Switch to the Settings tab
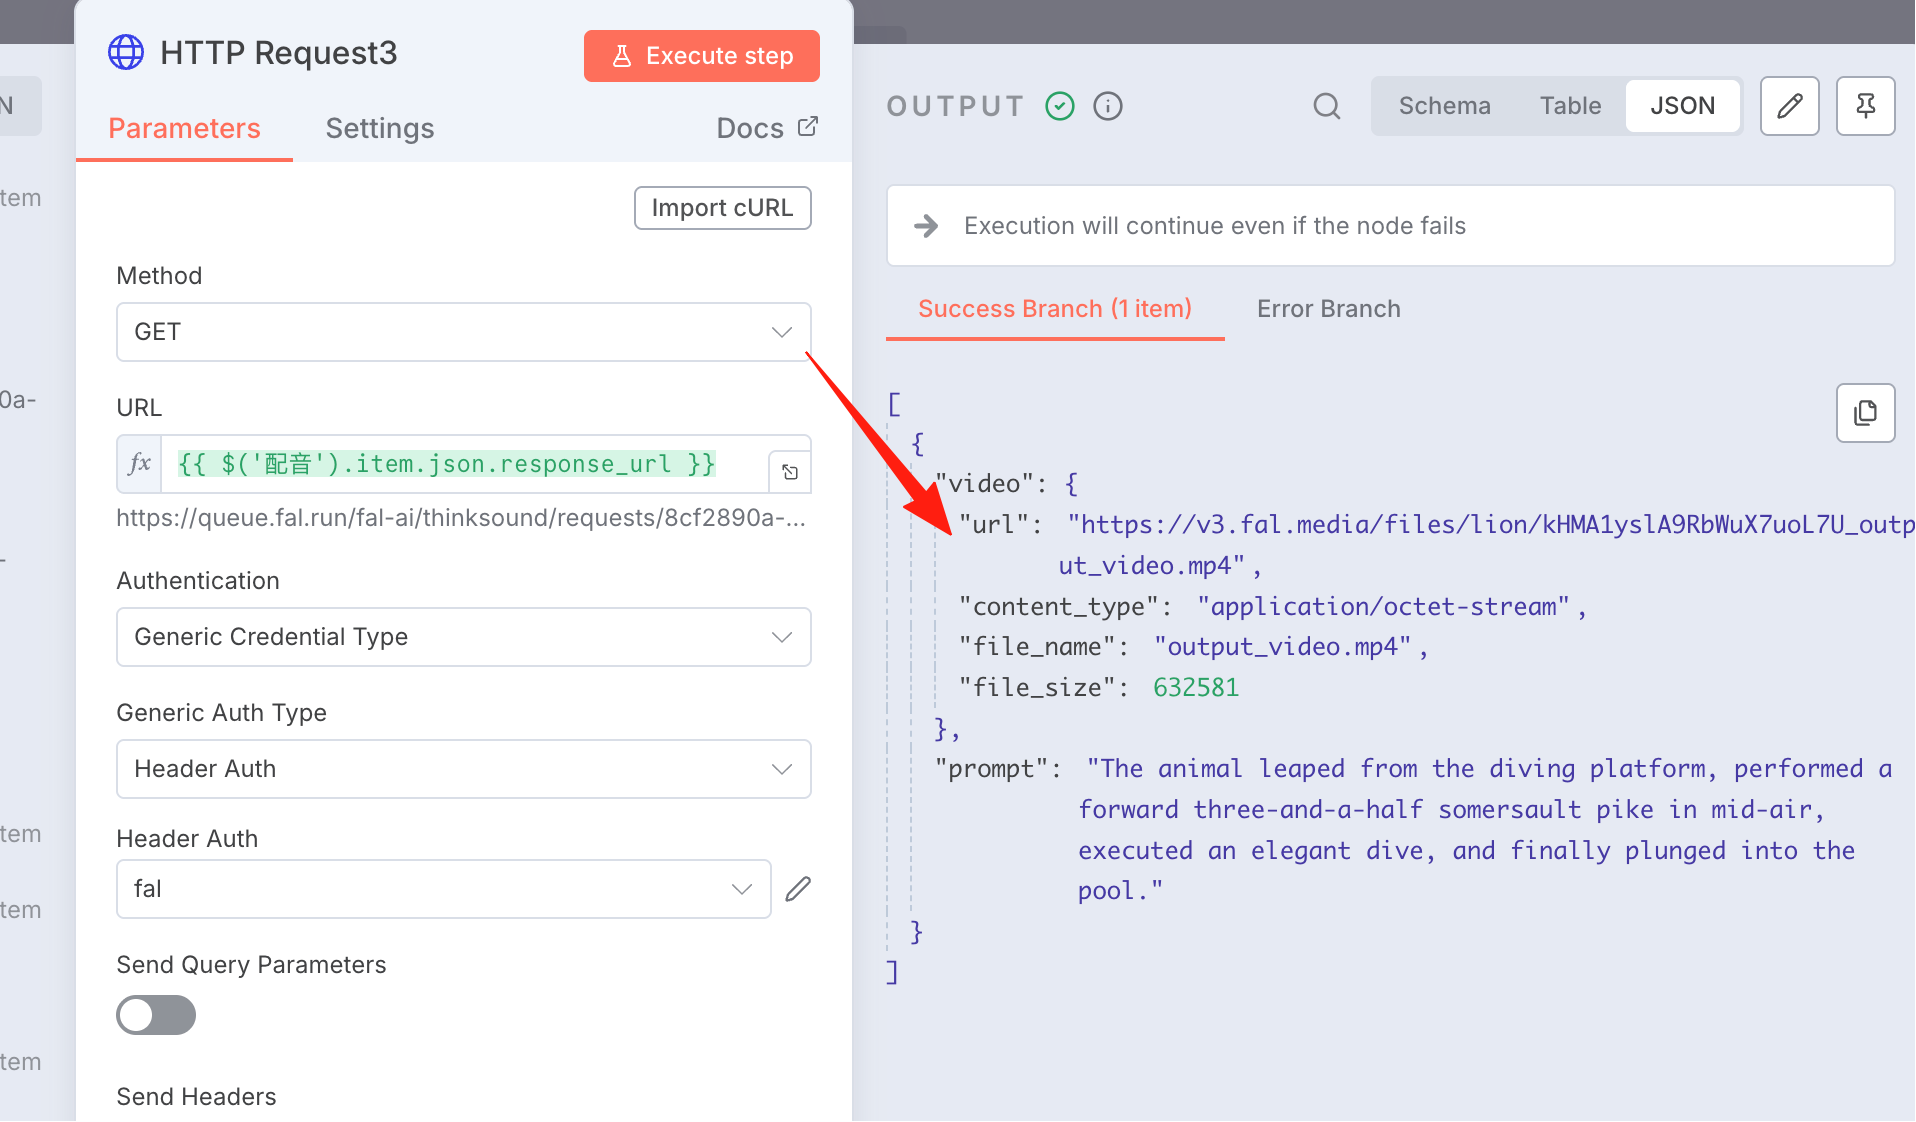The height and width of the screenshot is (1122, 1916). coord(380,128)
